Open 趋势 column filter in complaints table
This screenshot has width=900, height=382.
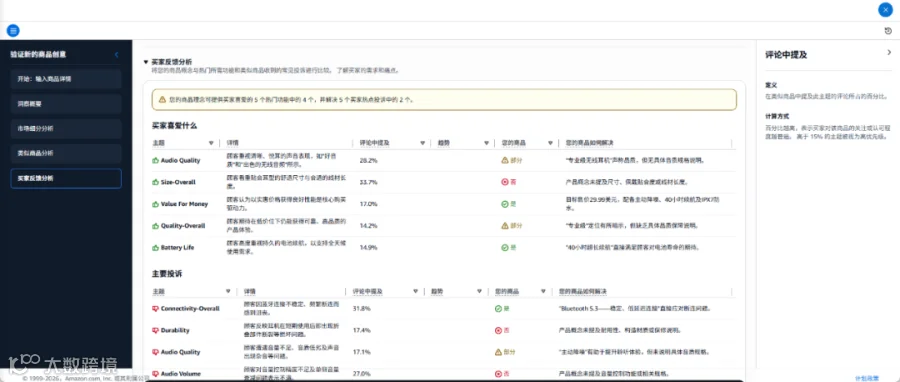click(x=479, y=291)
